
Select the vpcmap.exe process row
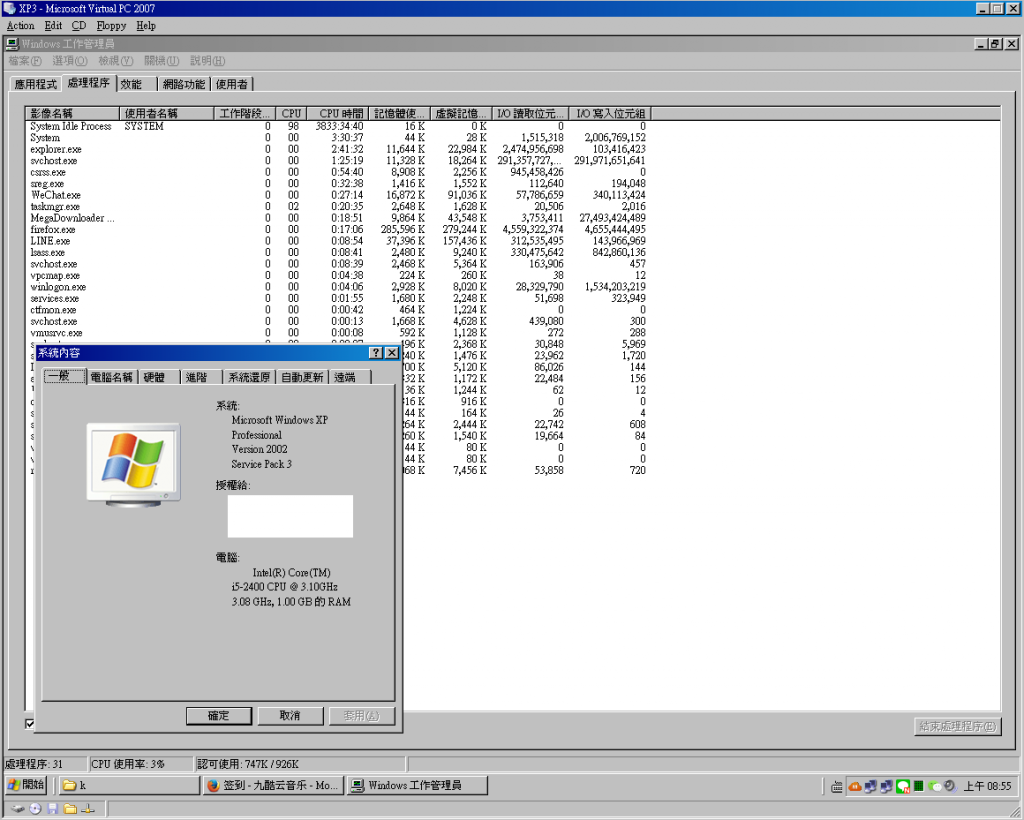point(338,276)
